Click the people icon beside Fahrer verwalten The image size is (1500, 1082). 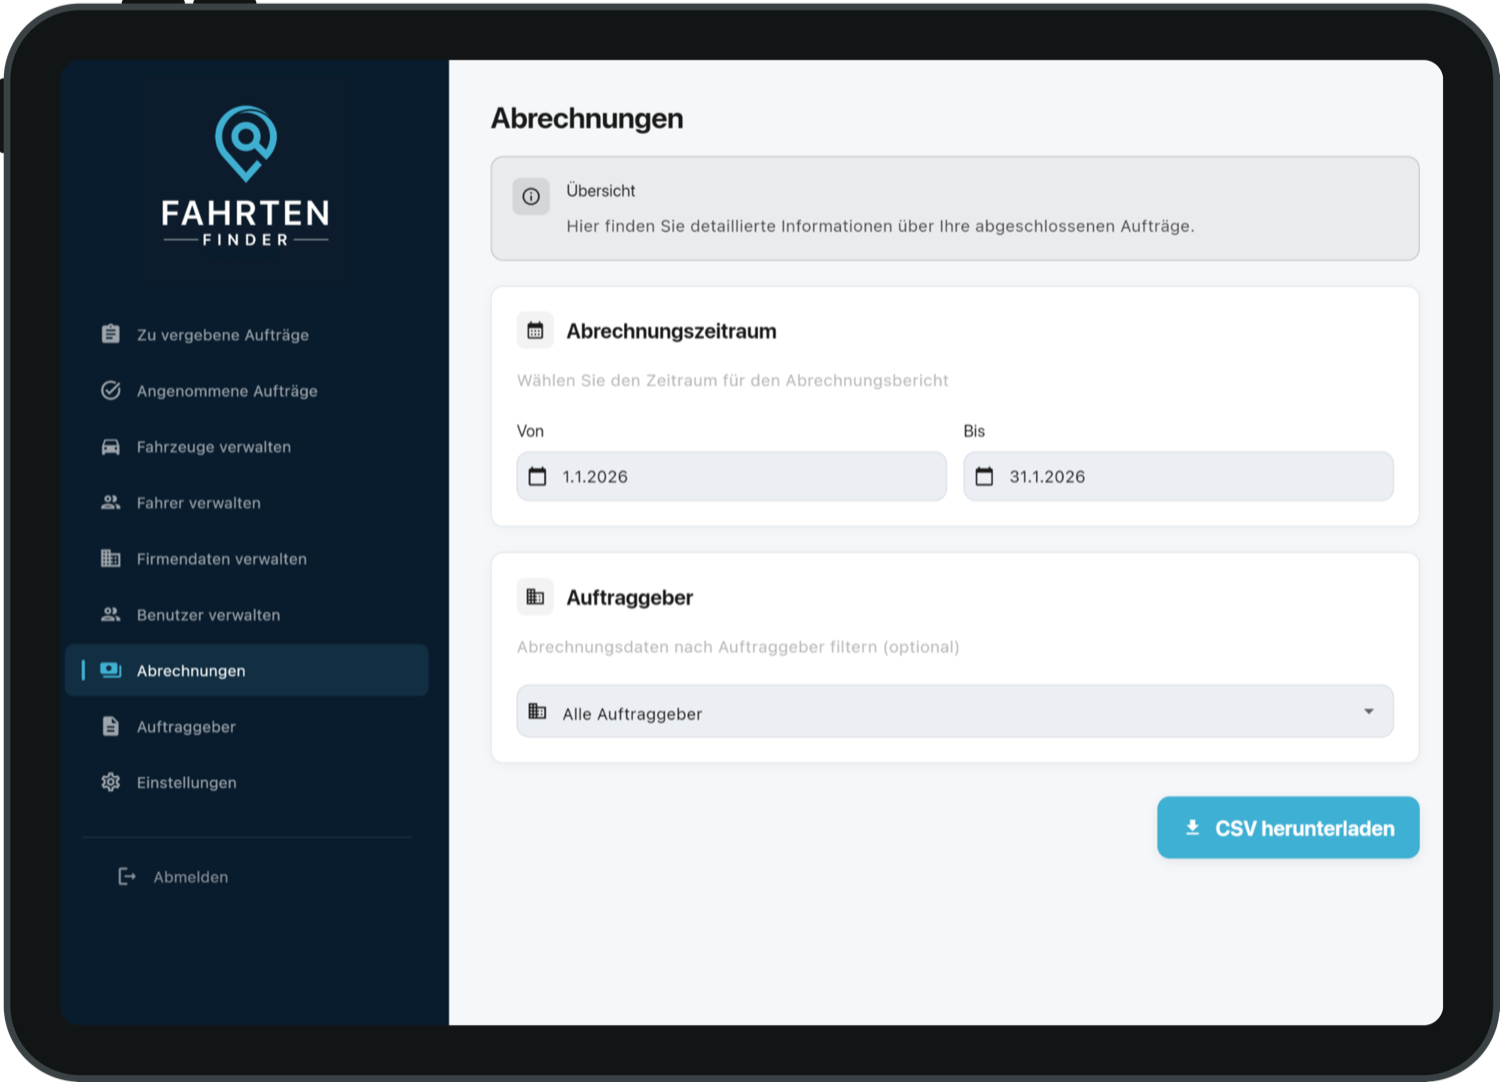[x=111, y=502]
